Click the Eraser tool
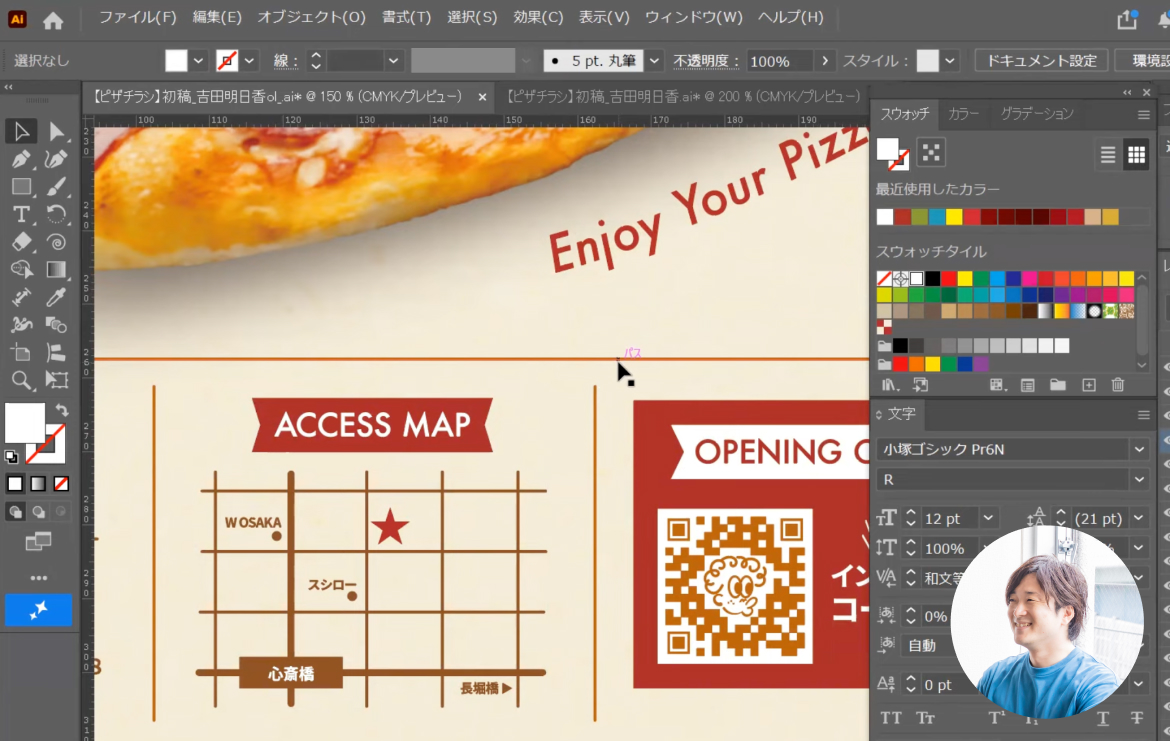Image resolution: width=1170 pixels, height=741 pixels. 21,242
